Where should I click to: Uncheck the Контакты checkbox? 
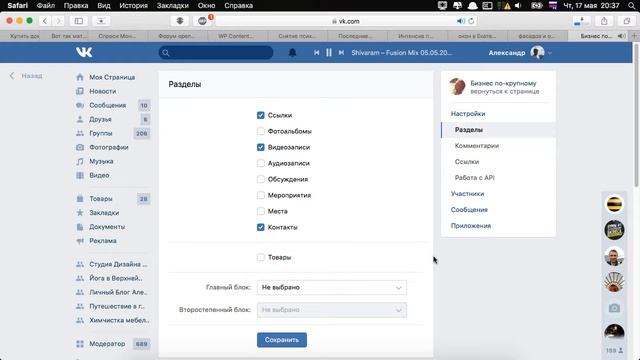point(261,227)
